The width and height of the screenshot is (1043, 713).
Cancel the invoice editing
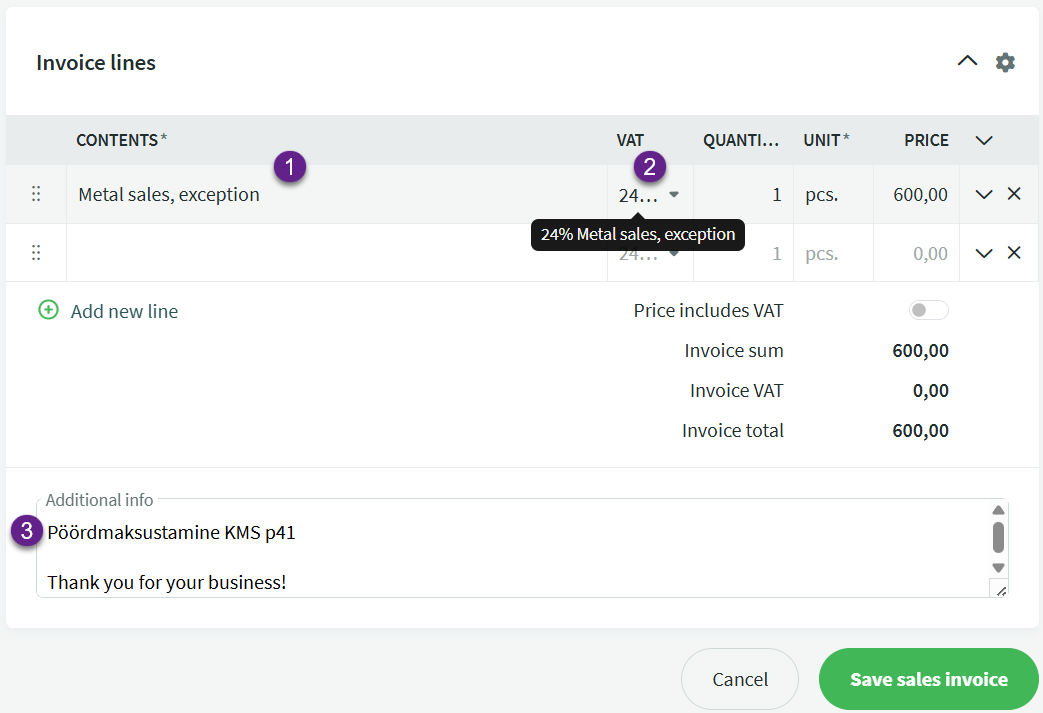pos(740,679)
